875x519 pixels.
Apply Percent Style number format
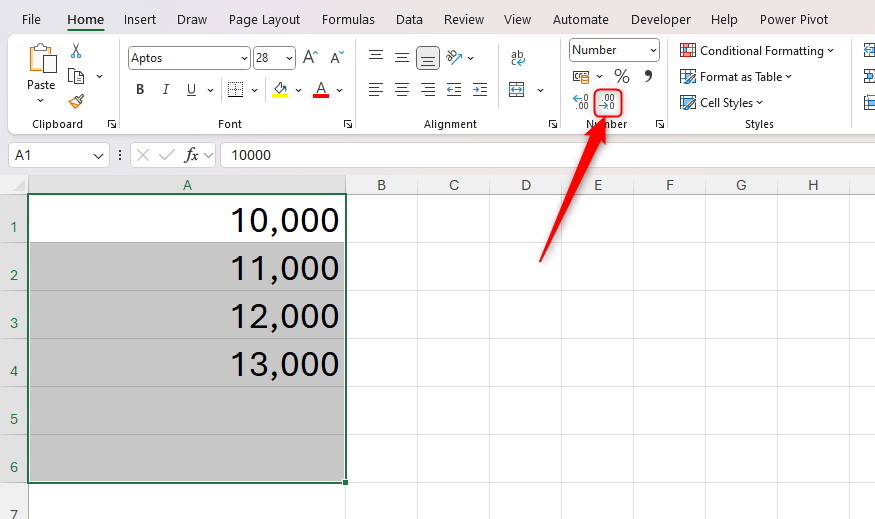pos(621,76)
